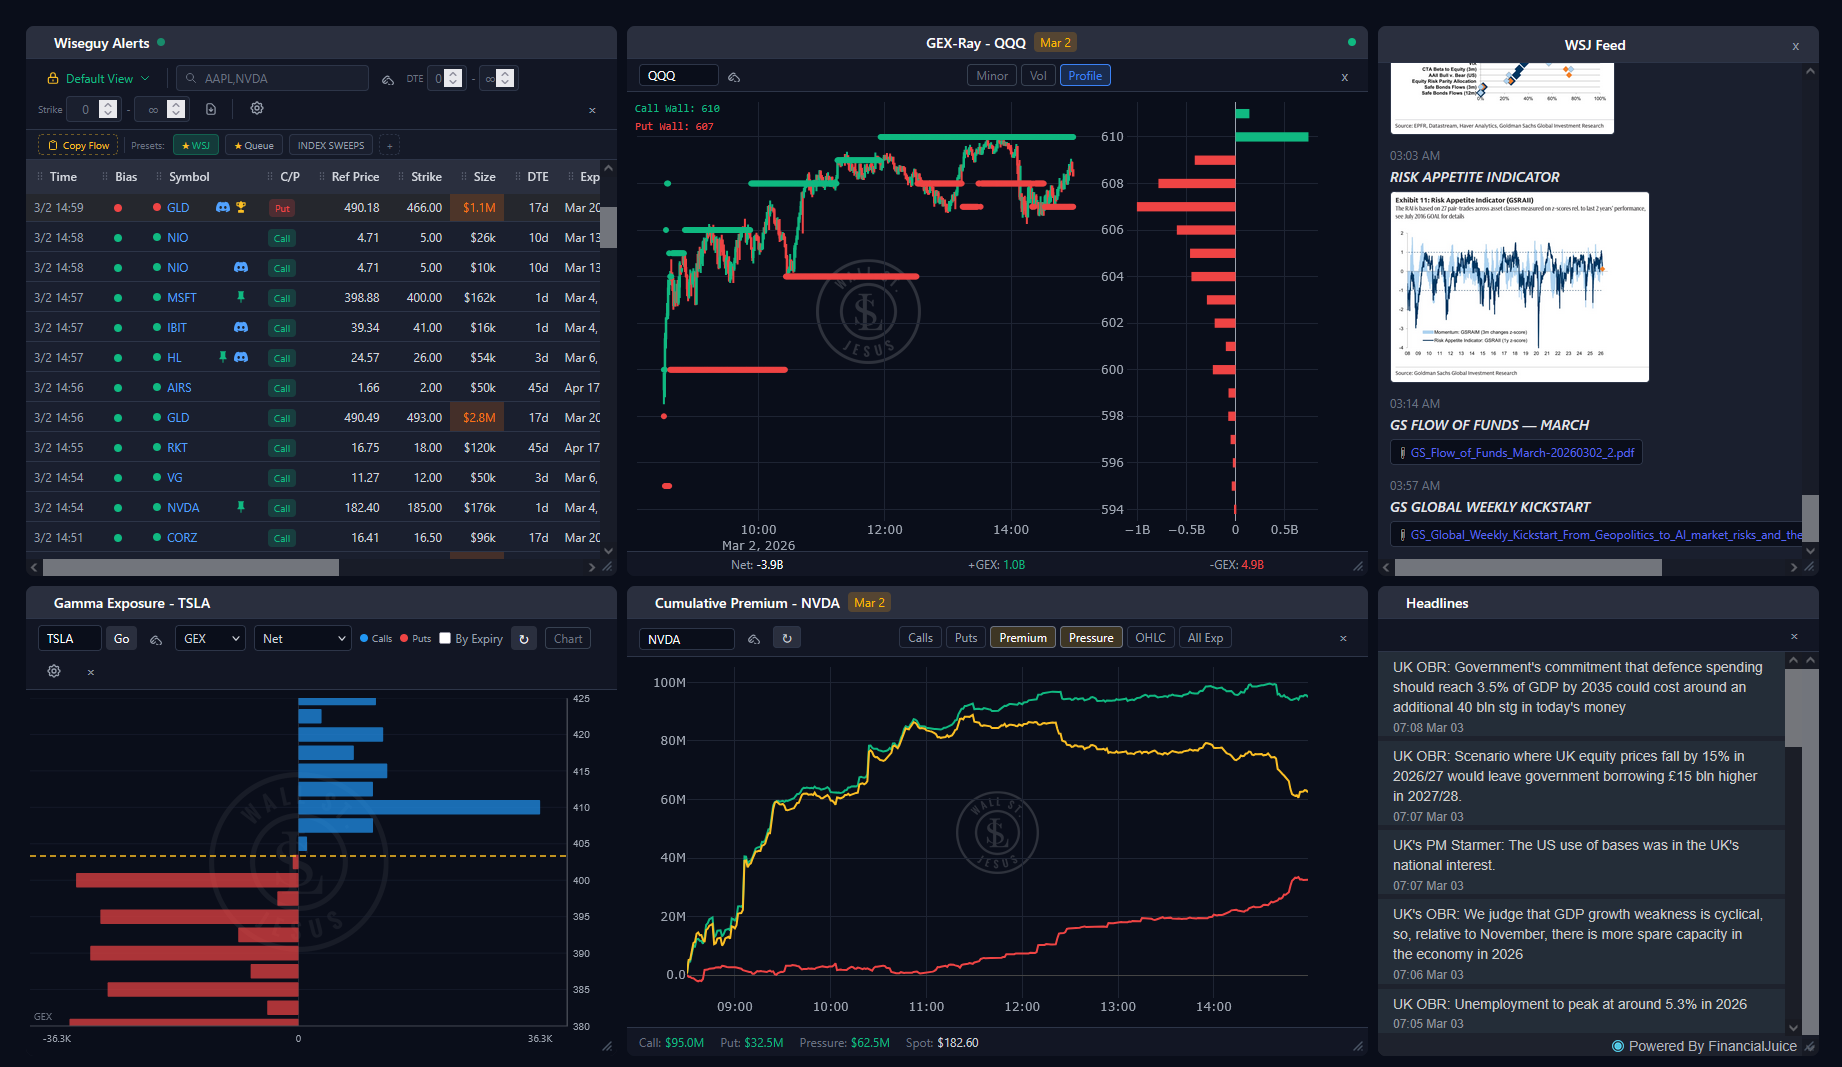The height and width of the screenshot is (1067, 1842).
Task: Add a new preset with plus button
Action: [390, 146]
